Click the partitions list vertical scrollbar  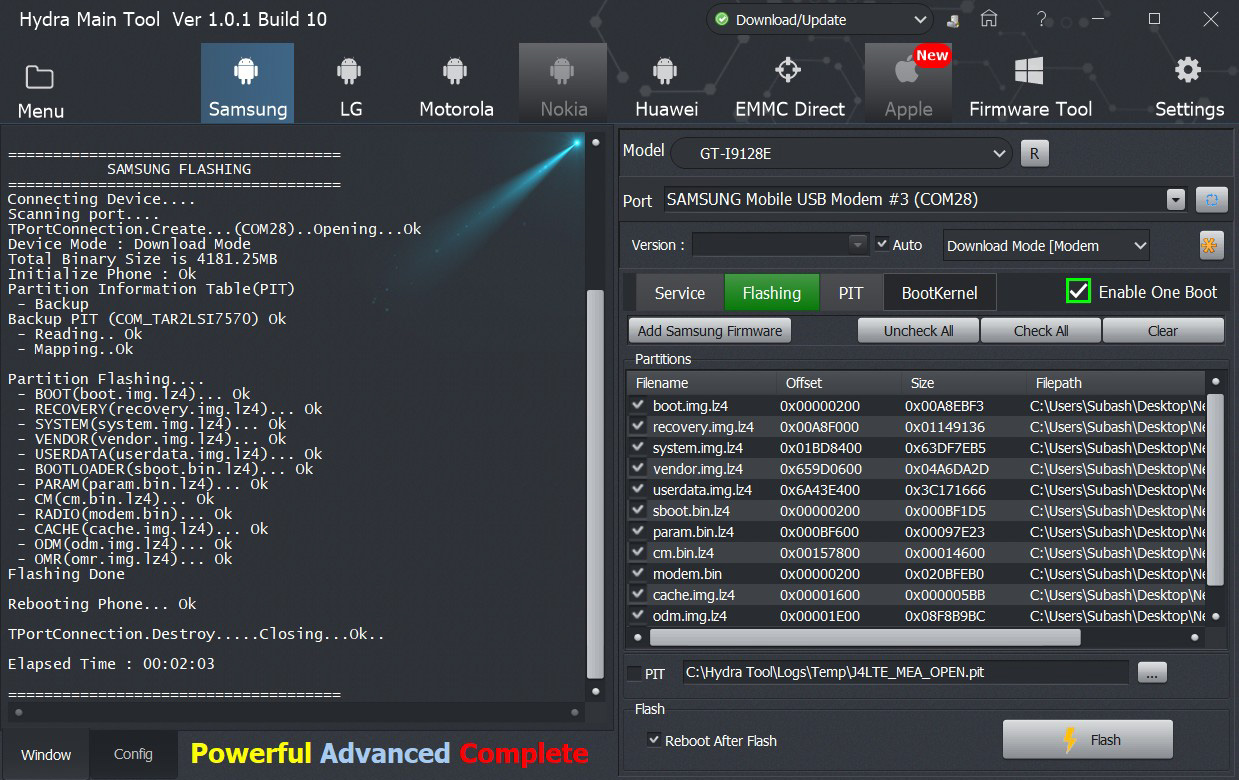point(1215,490)
